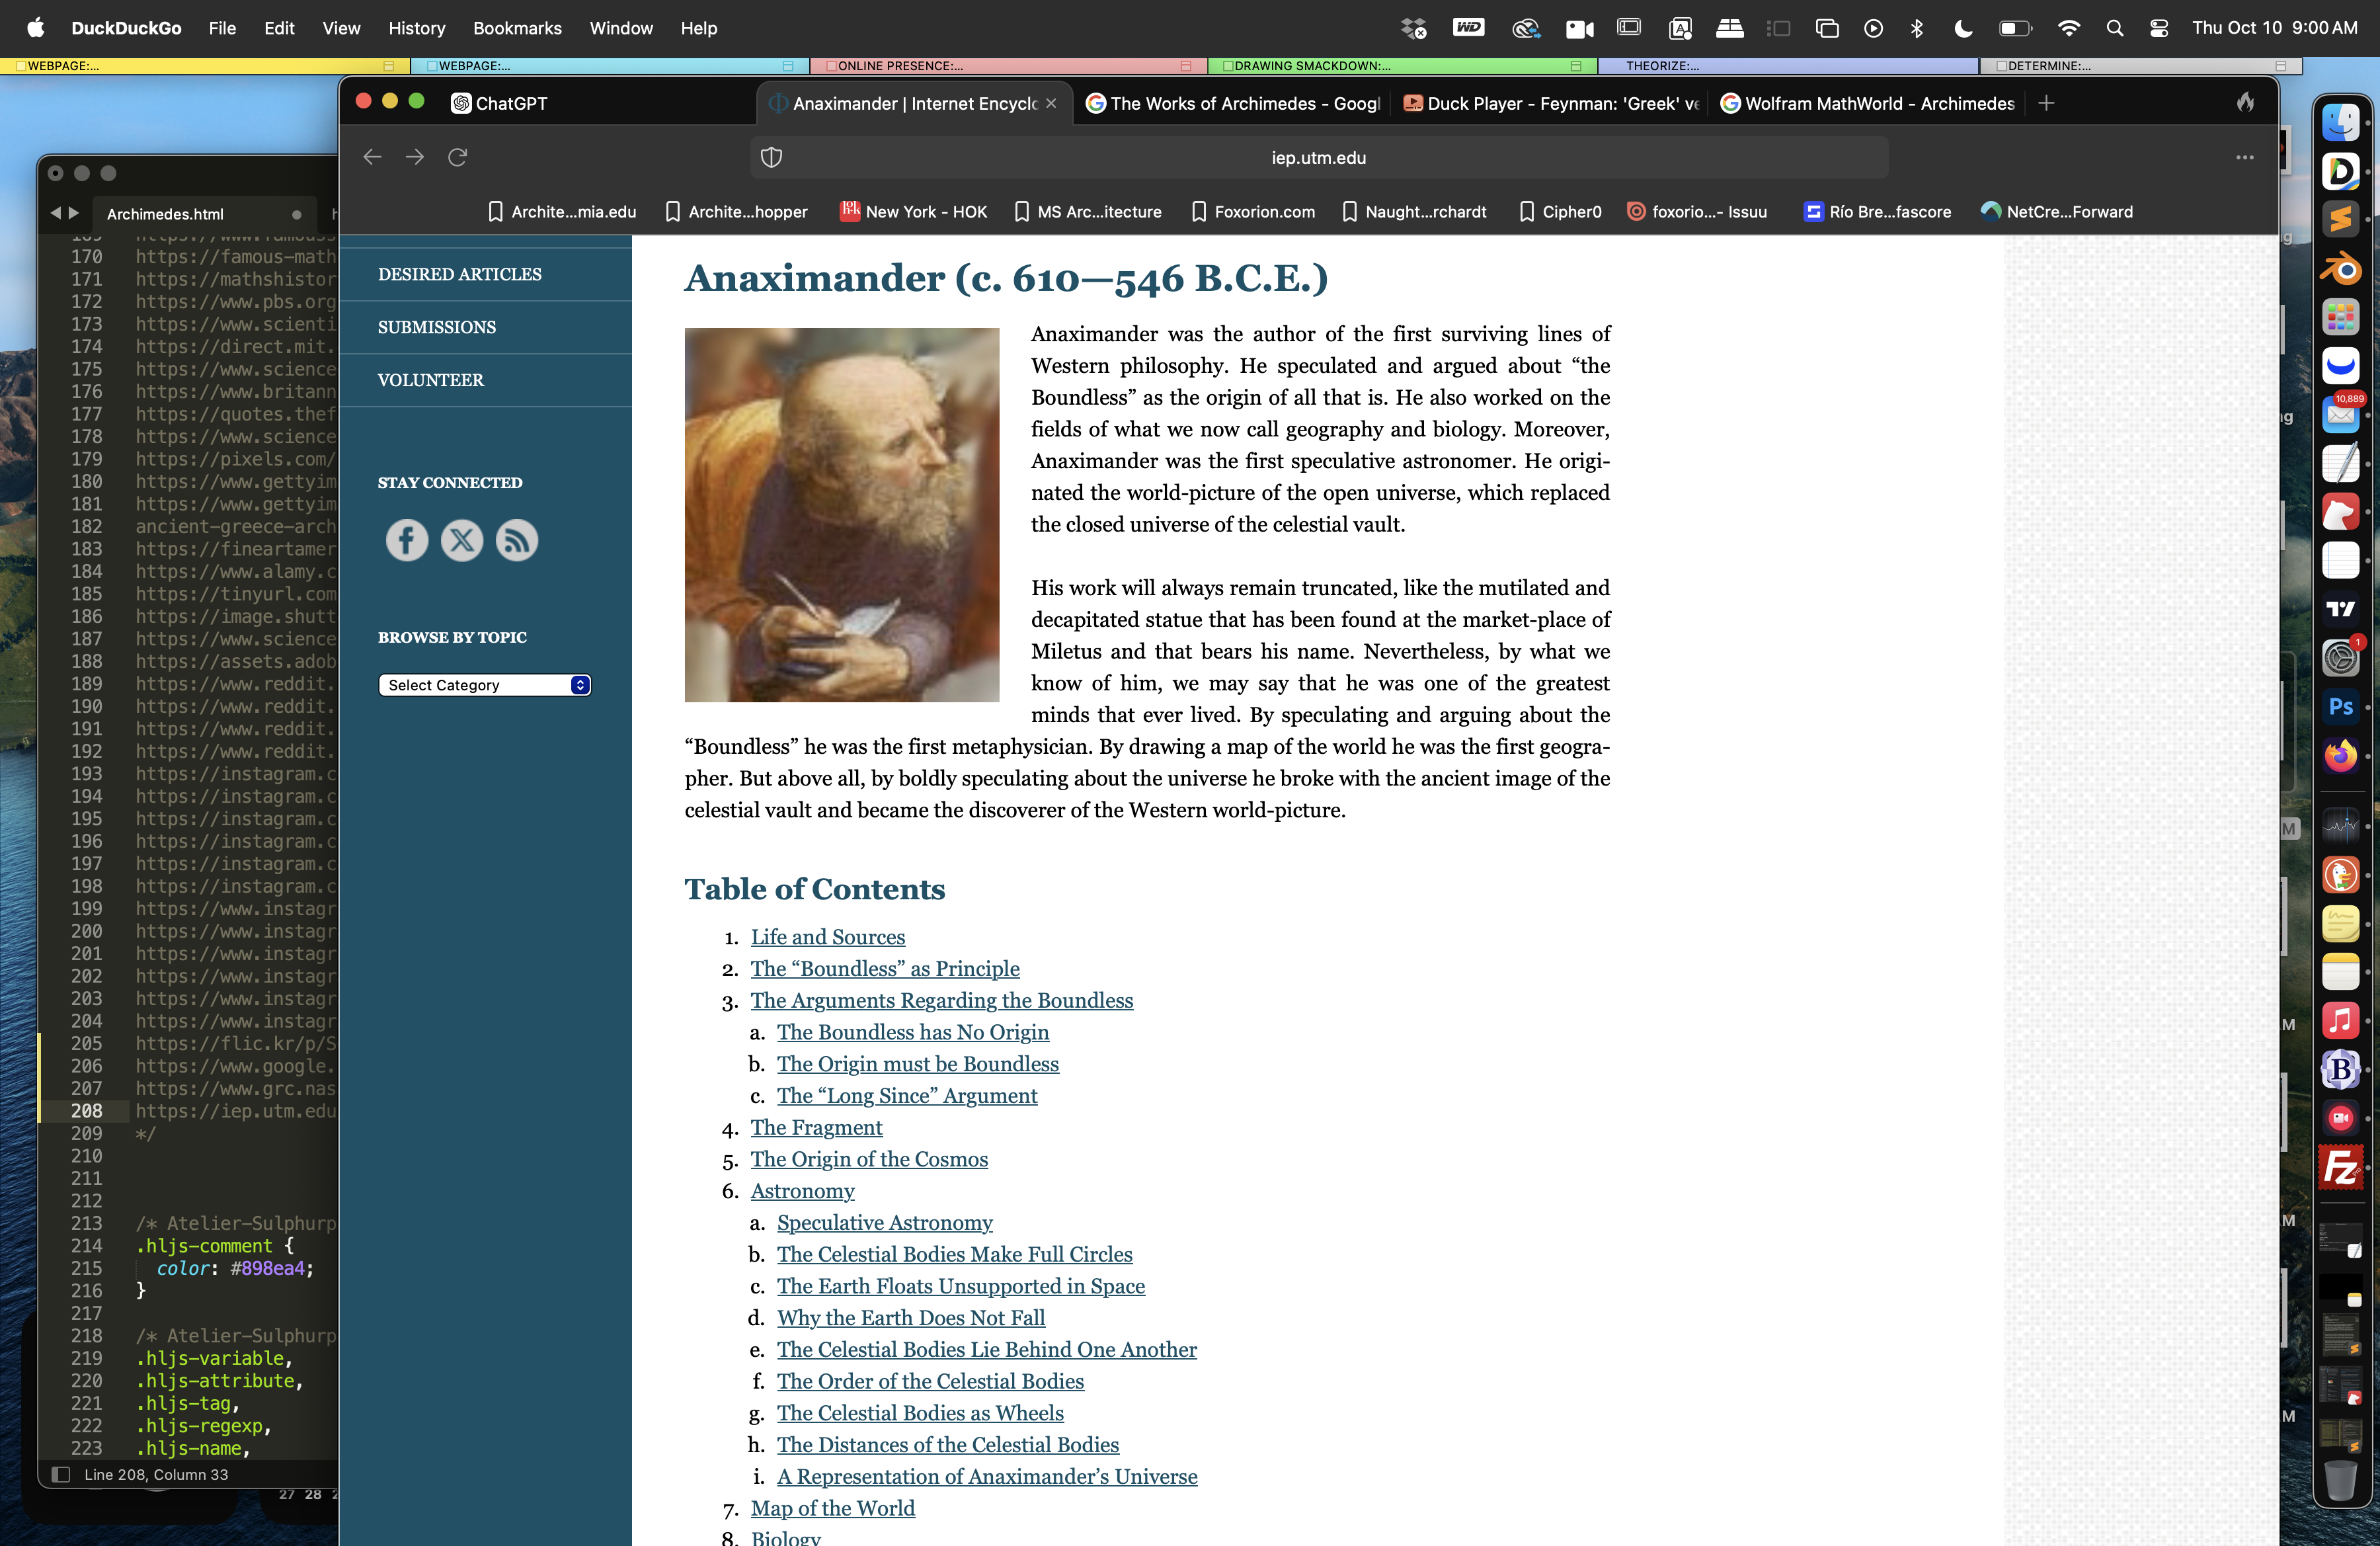Open The Fragment contents link
This screenshot has width=2380, height=1546.
point(817,1127)
